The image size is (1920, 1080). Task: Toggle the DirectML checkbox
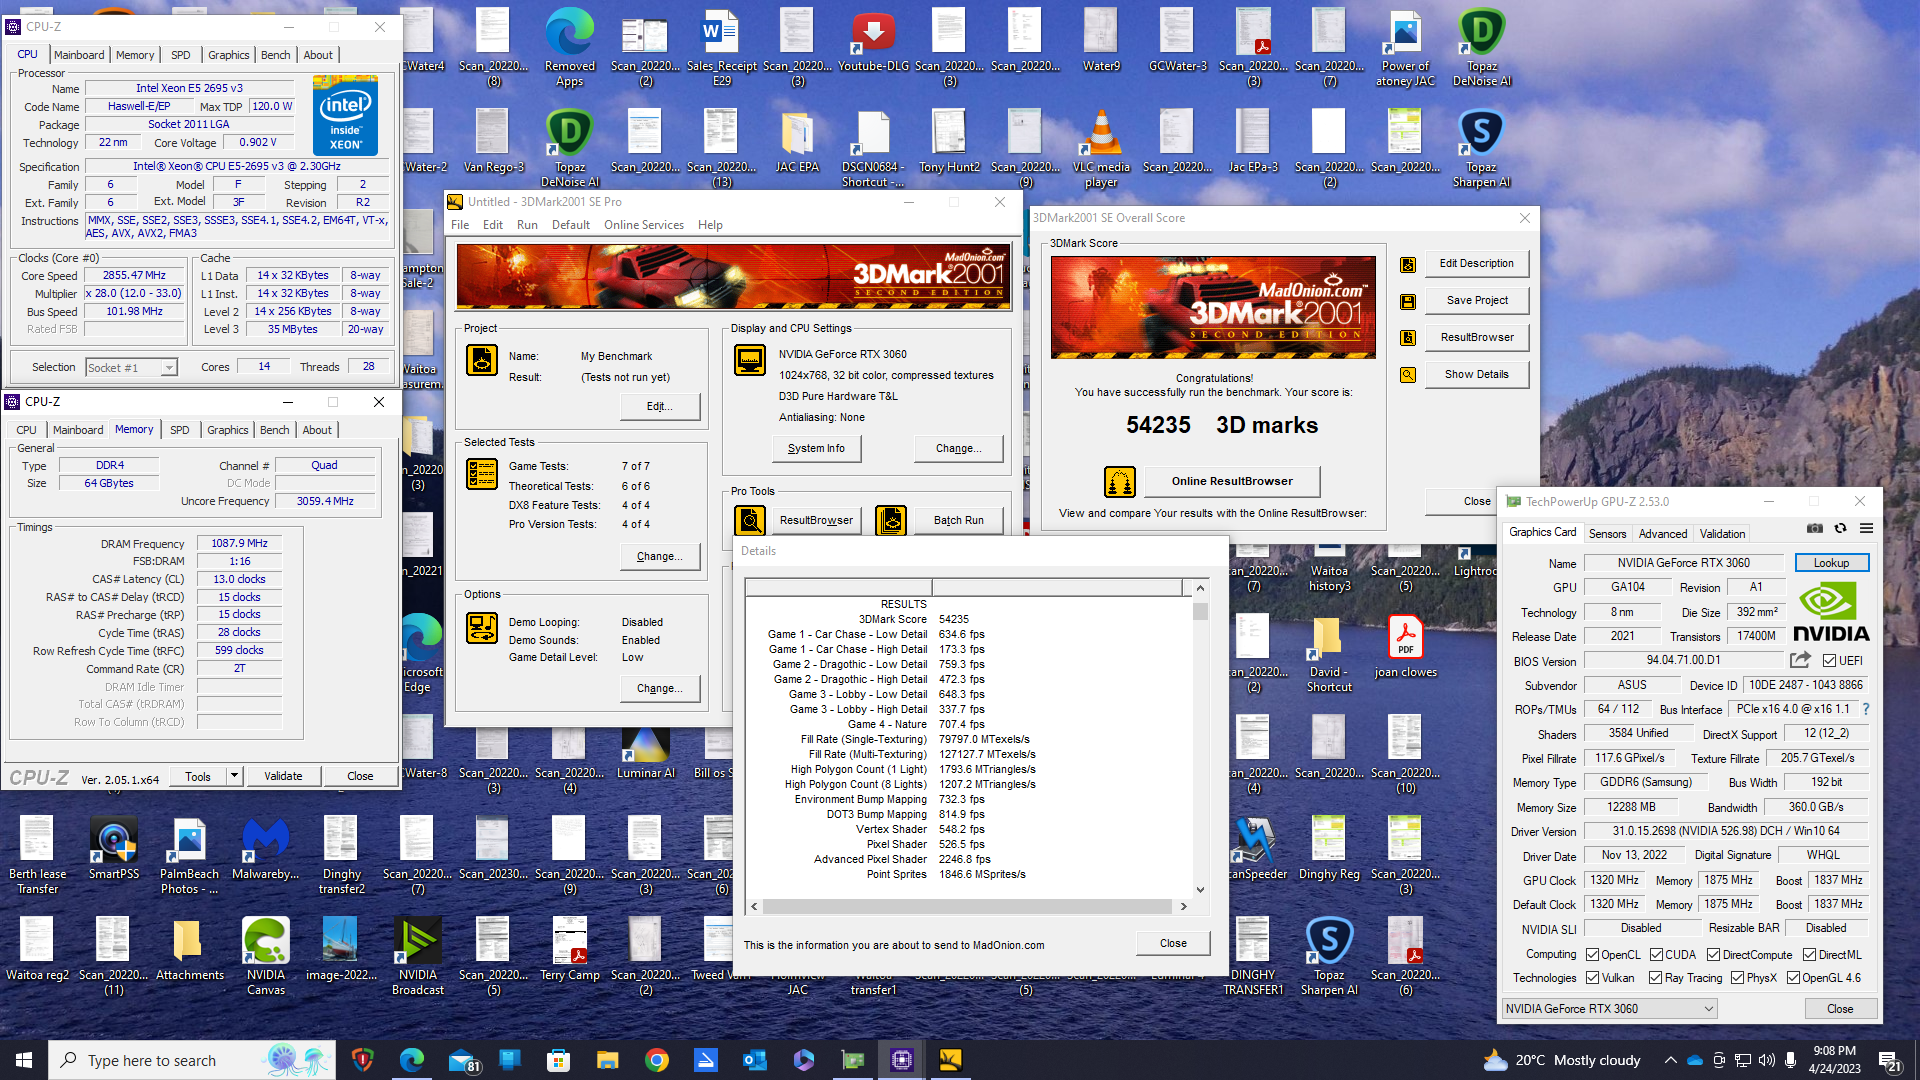click(x=1810, y=955)
